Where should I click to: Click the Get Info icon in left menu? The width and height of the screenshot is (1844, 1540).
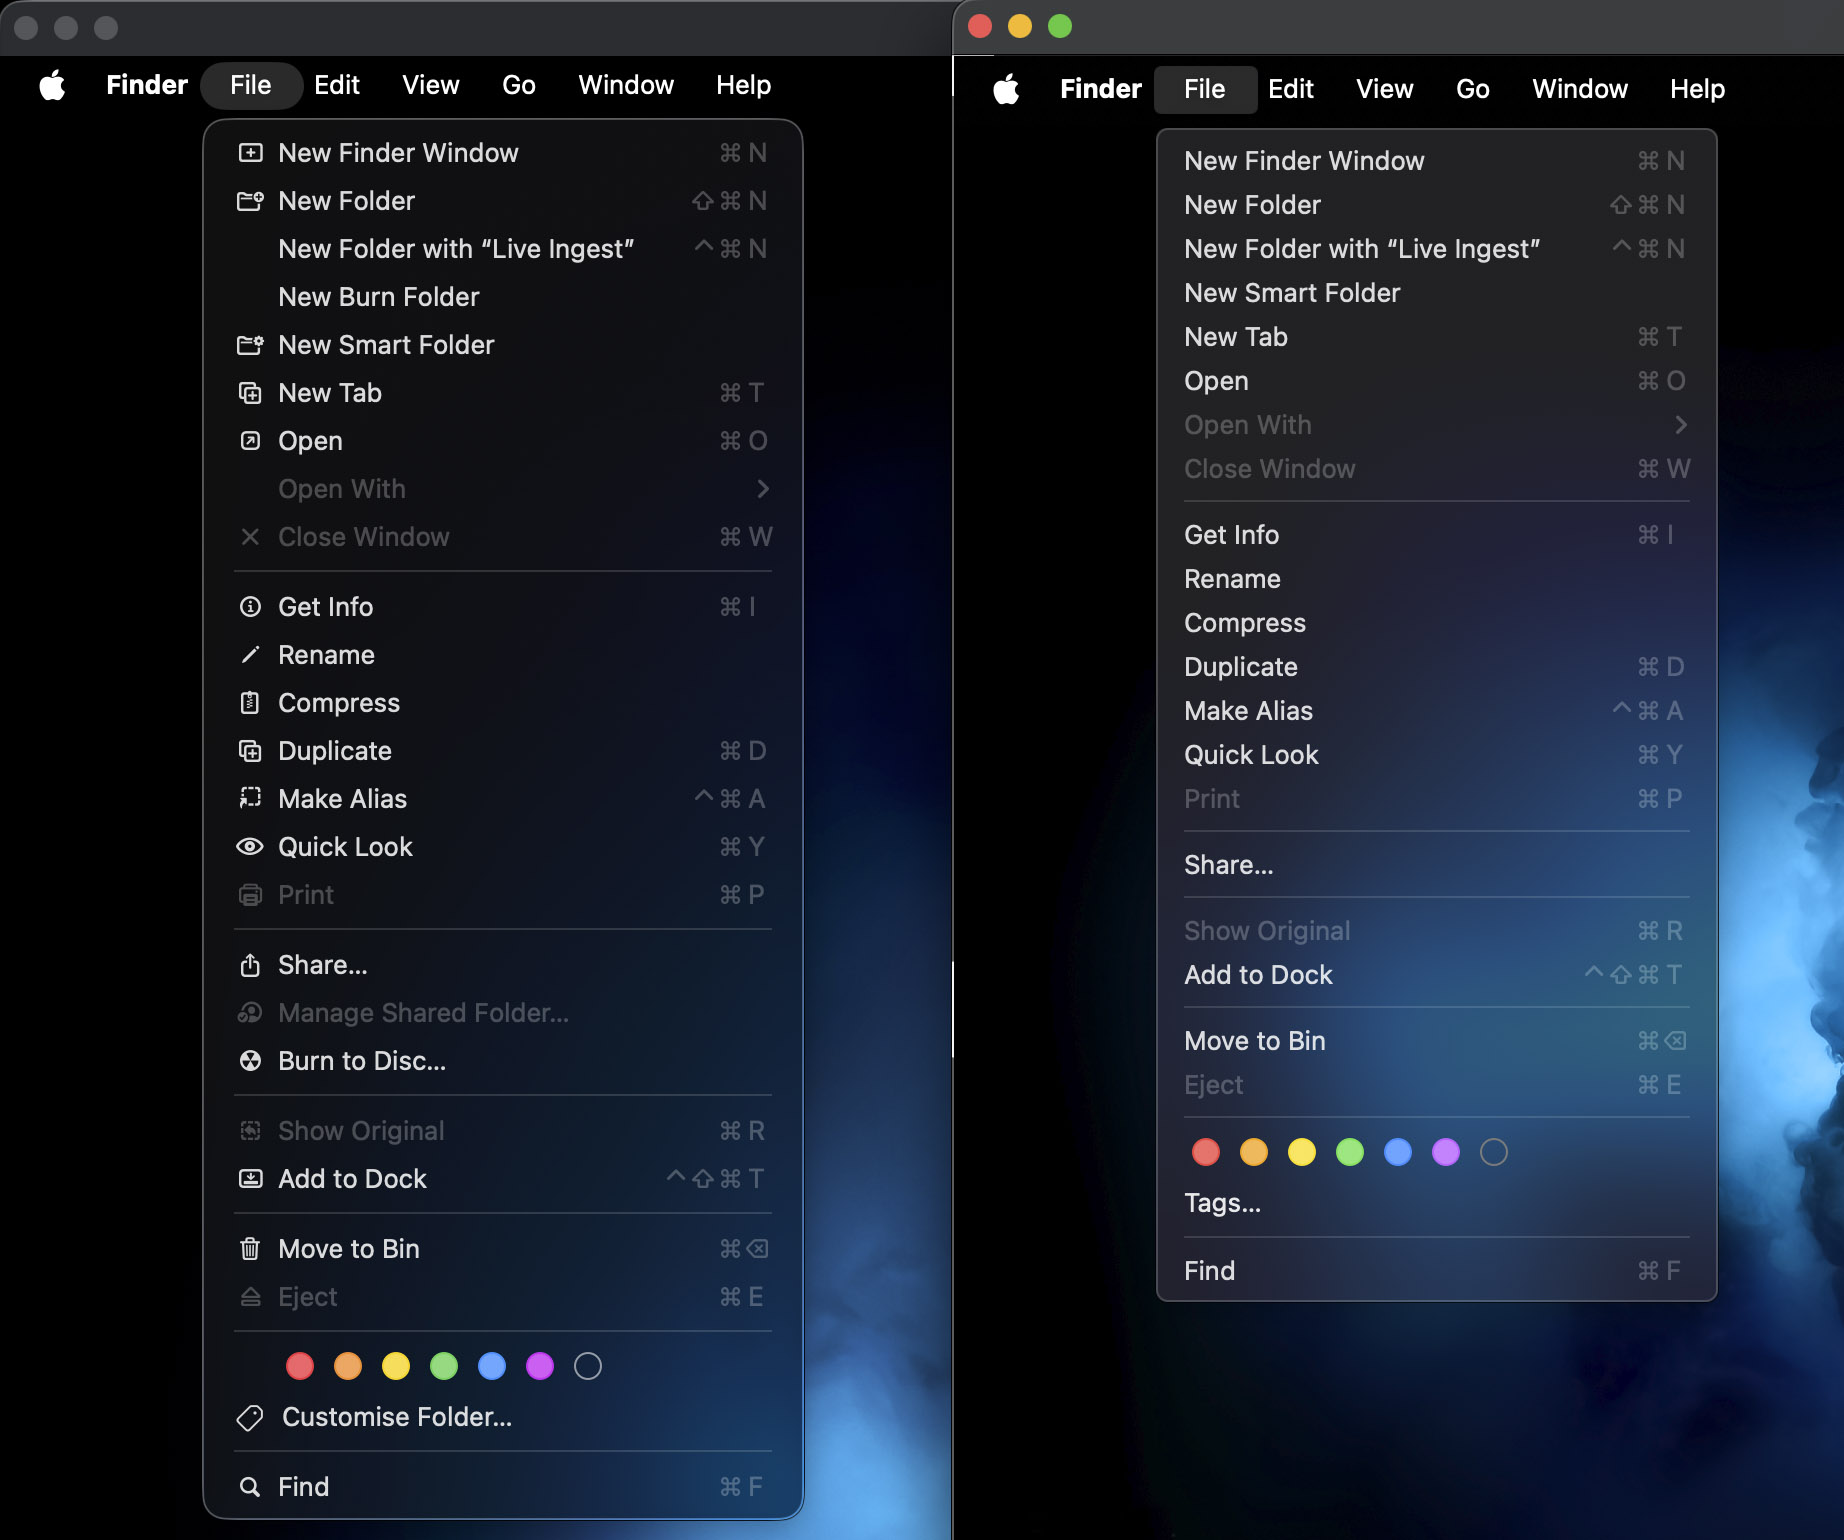(x=250, y=607)
